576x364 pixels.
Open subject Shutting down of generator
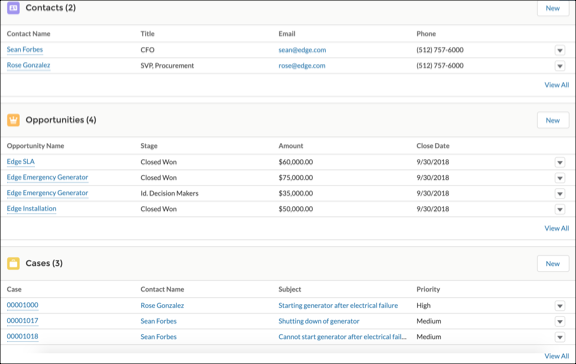318,321
